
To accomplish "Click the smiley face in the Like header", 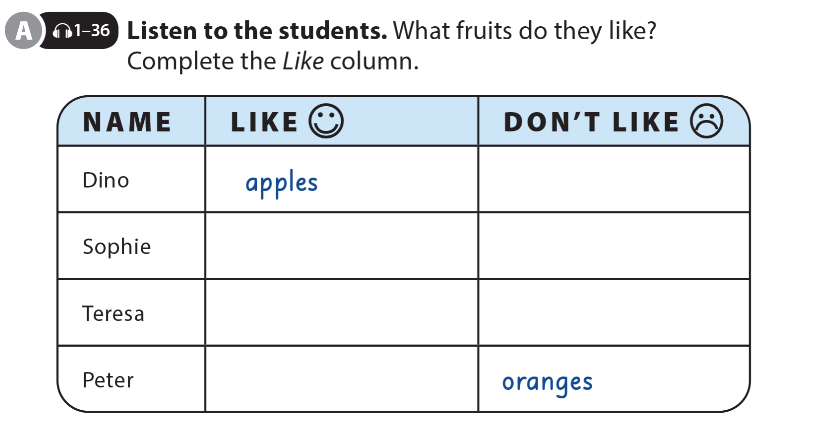I will 326,121.
